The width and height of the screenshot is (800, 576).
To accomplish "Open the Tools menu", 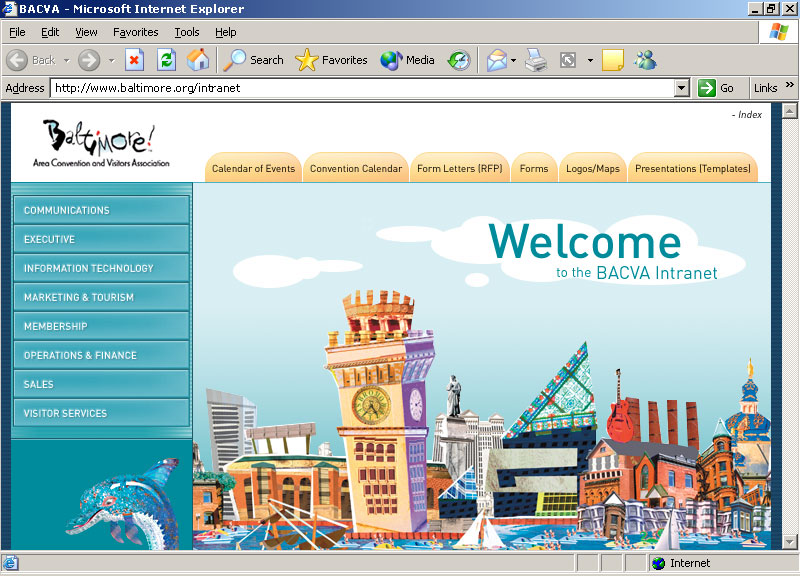I will click(186, 32).
